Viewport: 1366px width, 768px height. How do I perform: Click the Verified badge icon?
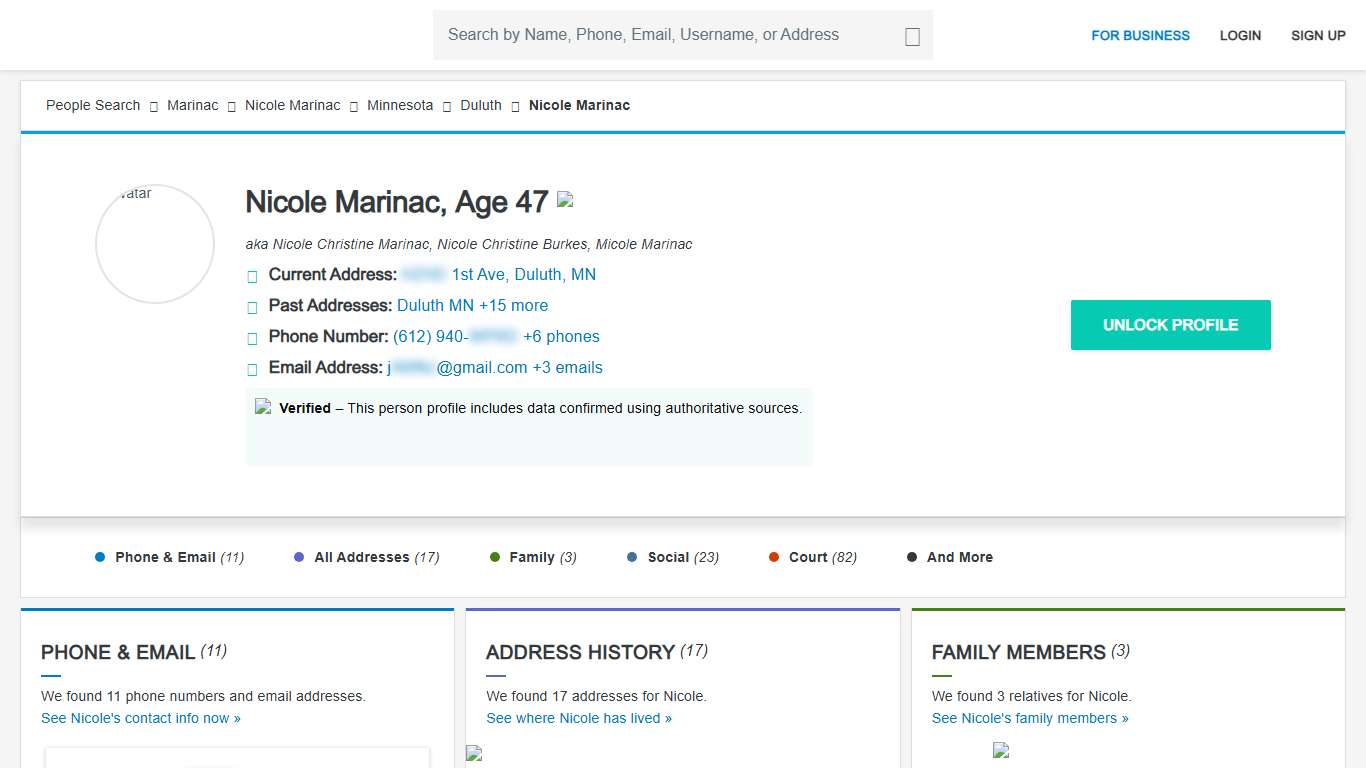pyautogui.click(x=263, y=407)
